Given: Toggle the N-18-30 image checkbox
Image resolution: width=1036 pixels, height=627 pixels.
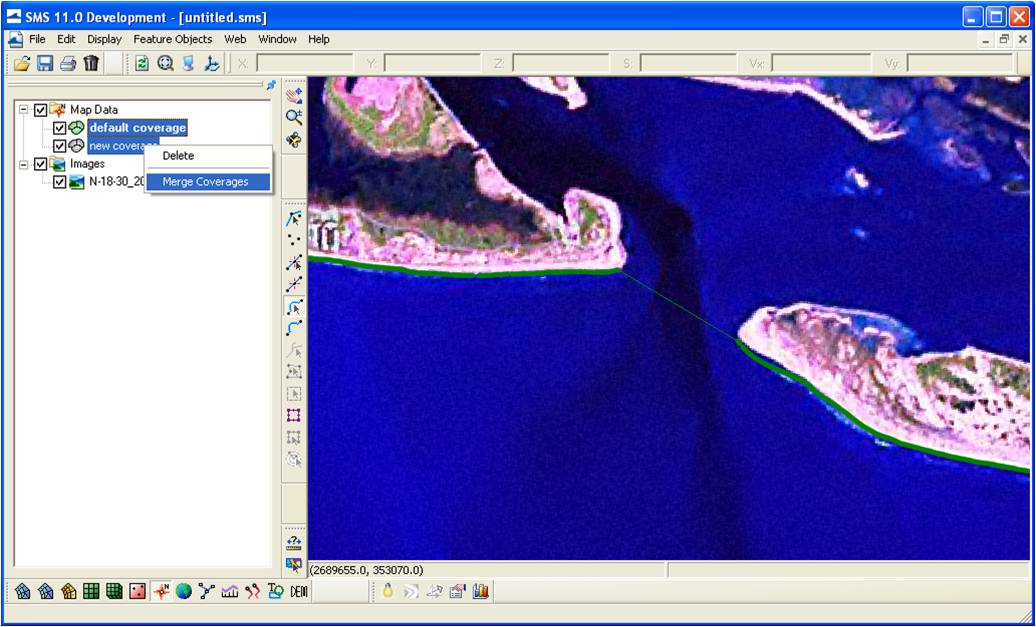Looking at the screenshot, I should tap(59, 182).
